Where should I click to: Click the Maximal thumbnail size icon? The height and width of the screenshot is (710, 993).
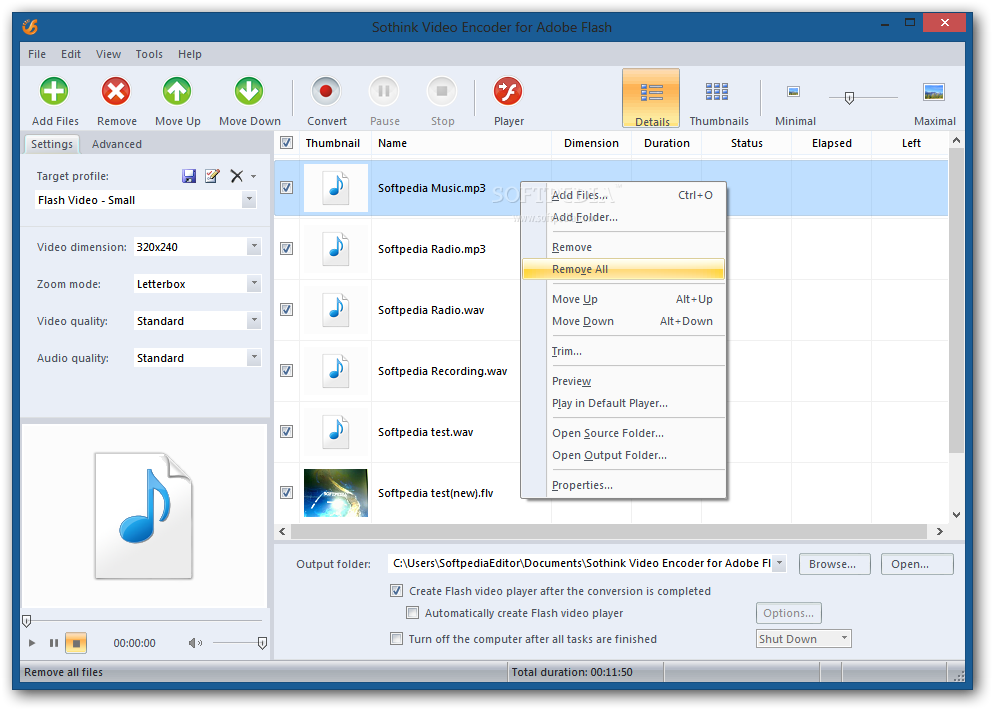[934, 92]
